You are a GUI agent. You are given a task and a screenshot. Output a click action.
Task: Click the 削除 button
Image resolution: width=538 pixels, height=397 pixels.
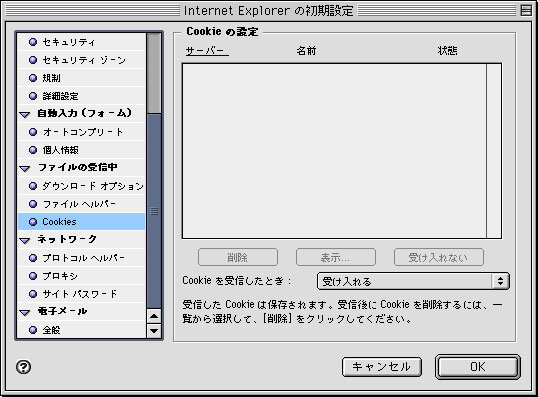(238, 257)
